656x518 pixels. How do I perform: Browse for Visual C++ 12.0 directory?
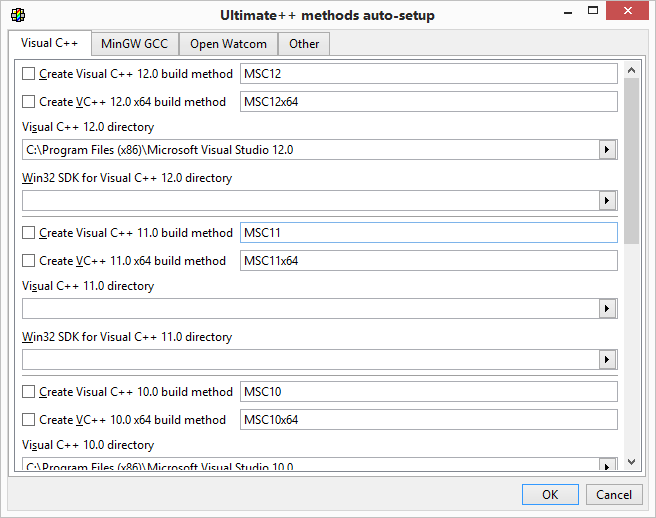coord(607,150)
